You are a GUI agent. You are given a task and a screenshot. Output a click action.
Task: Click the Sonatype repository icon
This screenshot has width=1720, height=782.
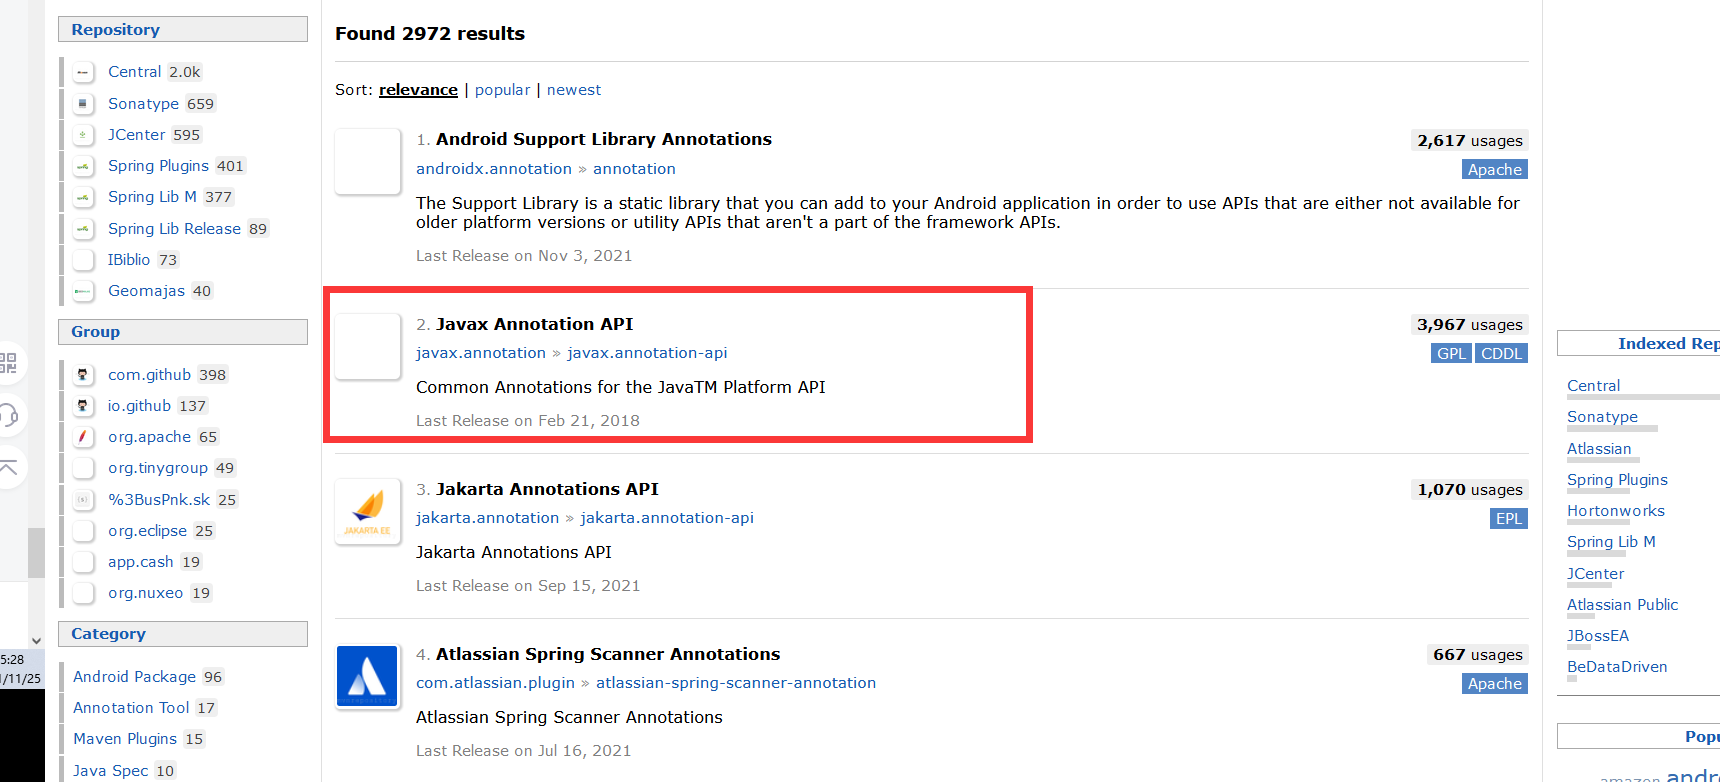click(x=83, y=103)
